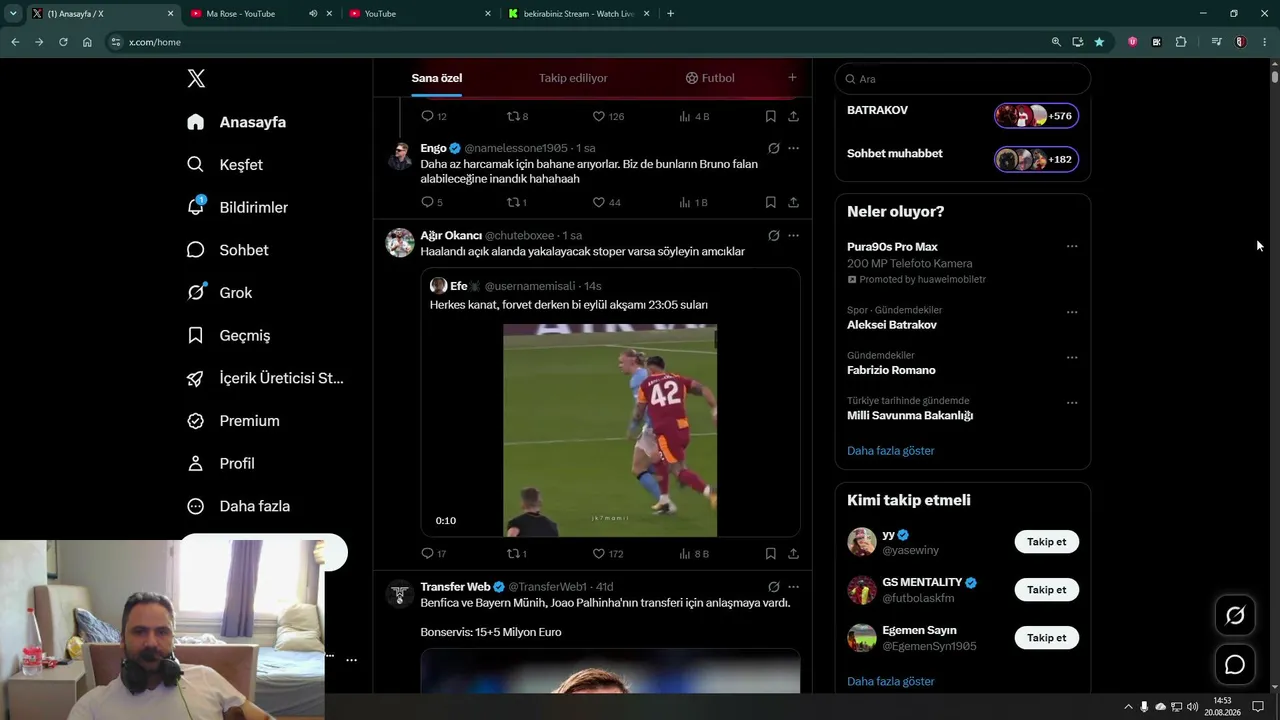Go to Anasayfa in the sidebar

click(237, 122)
